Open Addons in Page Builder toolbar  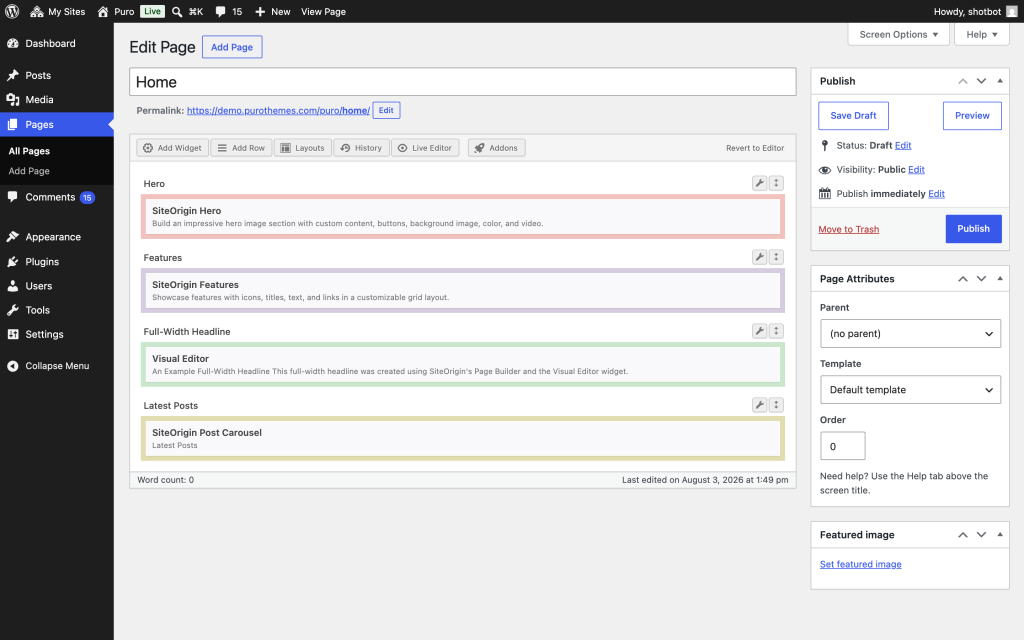tap(496, 148)
